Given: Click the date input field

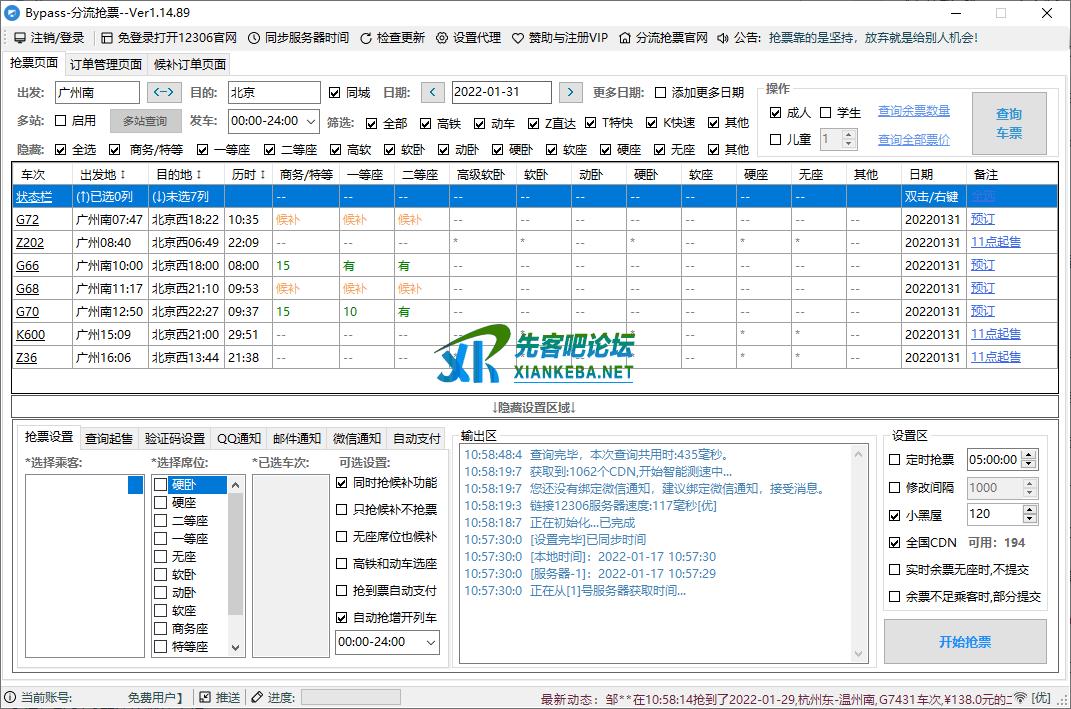Looking at the screenshot, I should pos(501,92).
